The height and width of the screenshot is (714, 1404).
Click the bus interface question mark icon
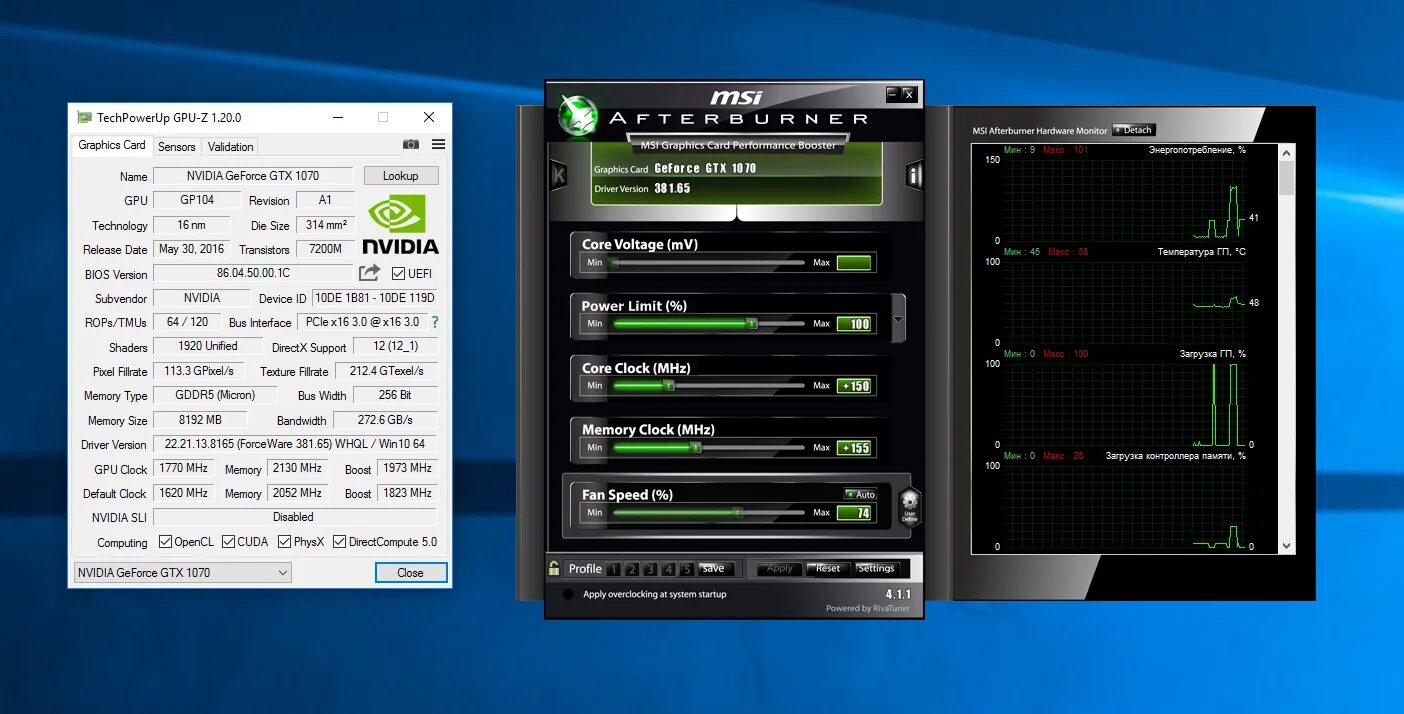tap(435, 322)
